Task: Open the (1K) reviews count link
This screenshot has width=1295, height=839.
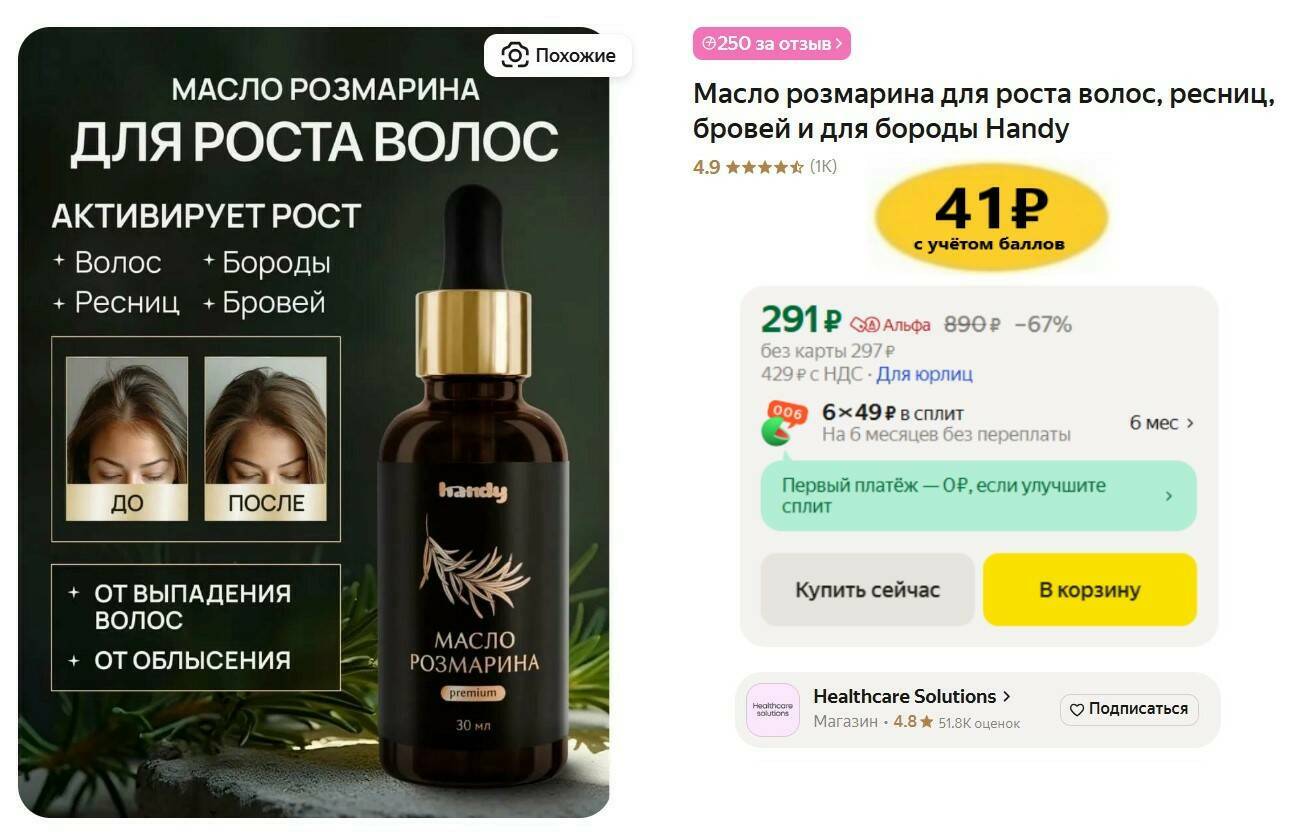Action: click(x=823, y=167)
